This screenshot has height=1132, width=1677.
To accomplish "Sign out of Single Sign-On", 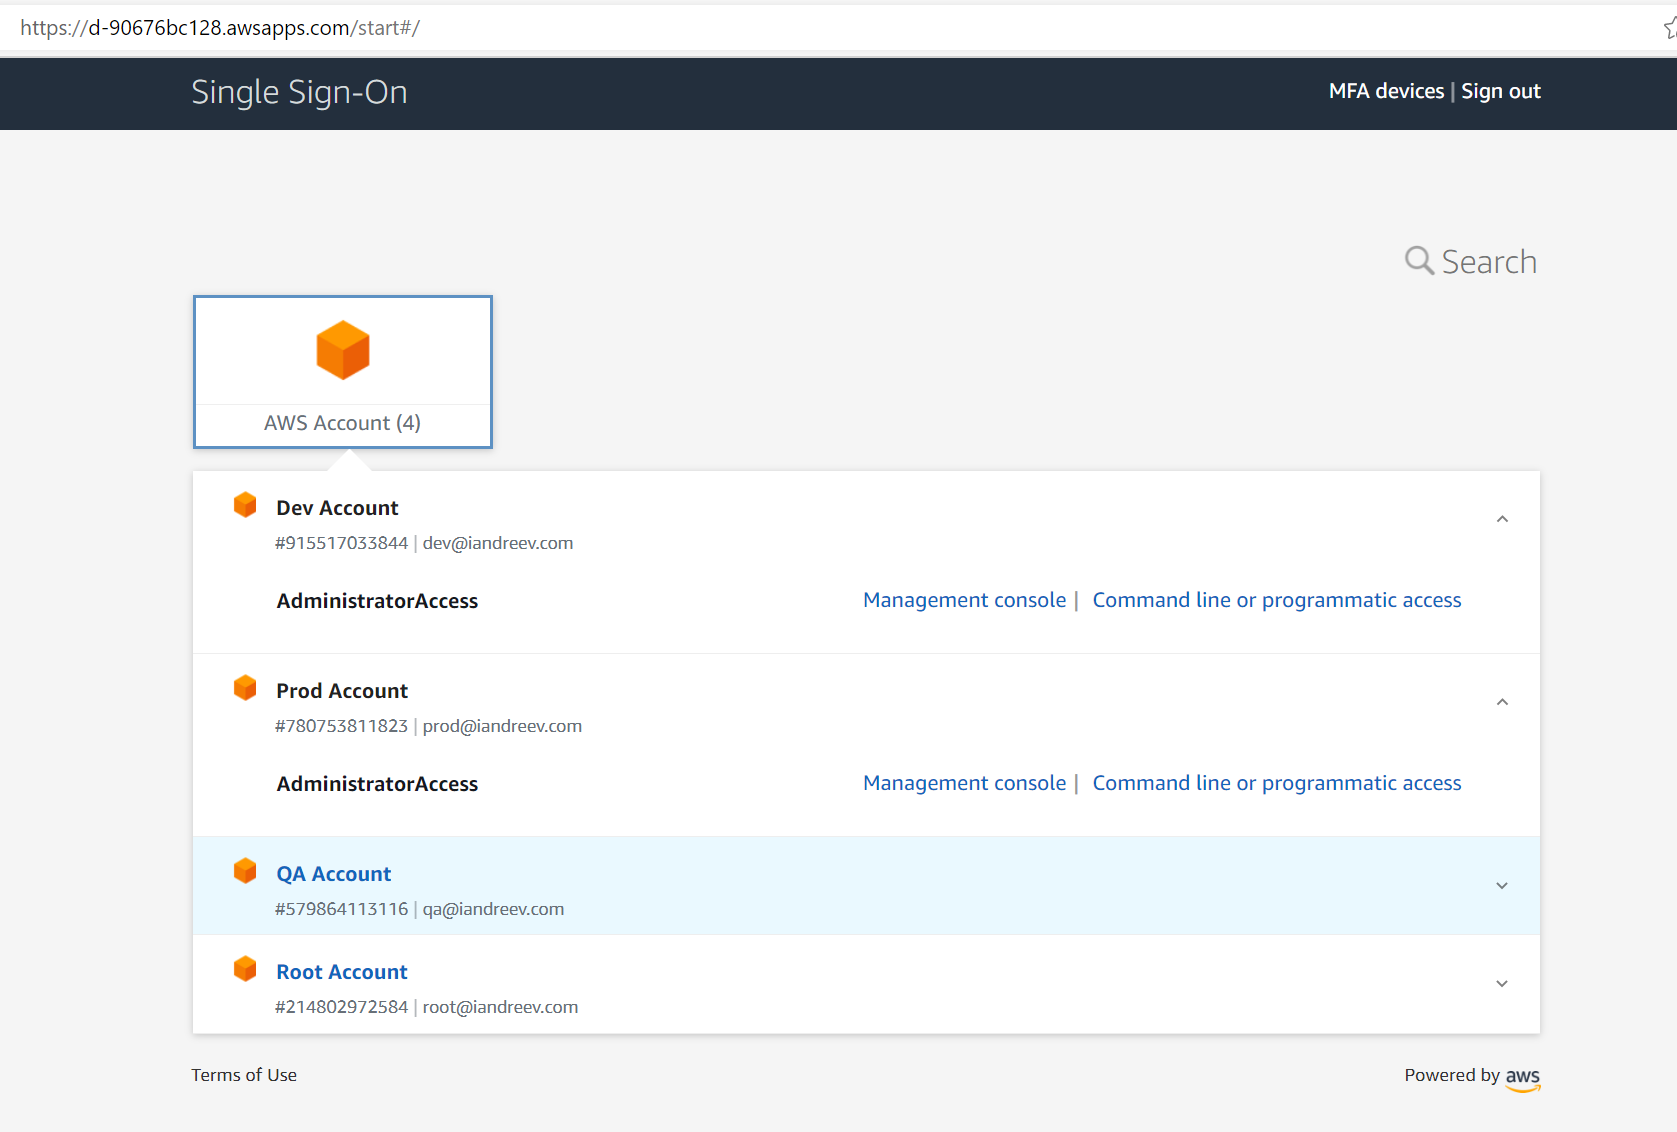I will tap(1501, 91).
